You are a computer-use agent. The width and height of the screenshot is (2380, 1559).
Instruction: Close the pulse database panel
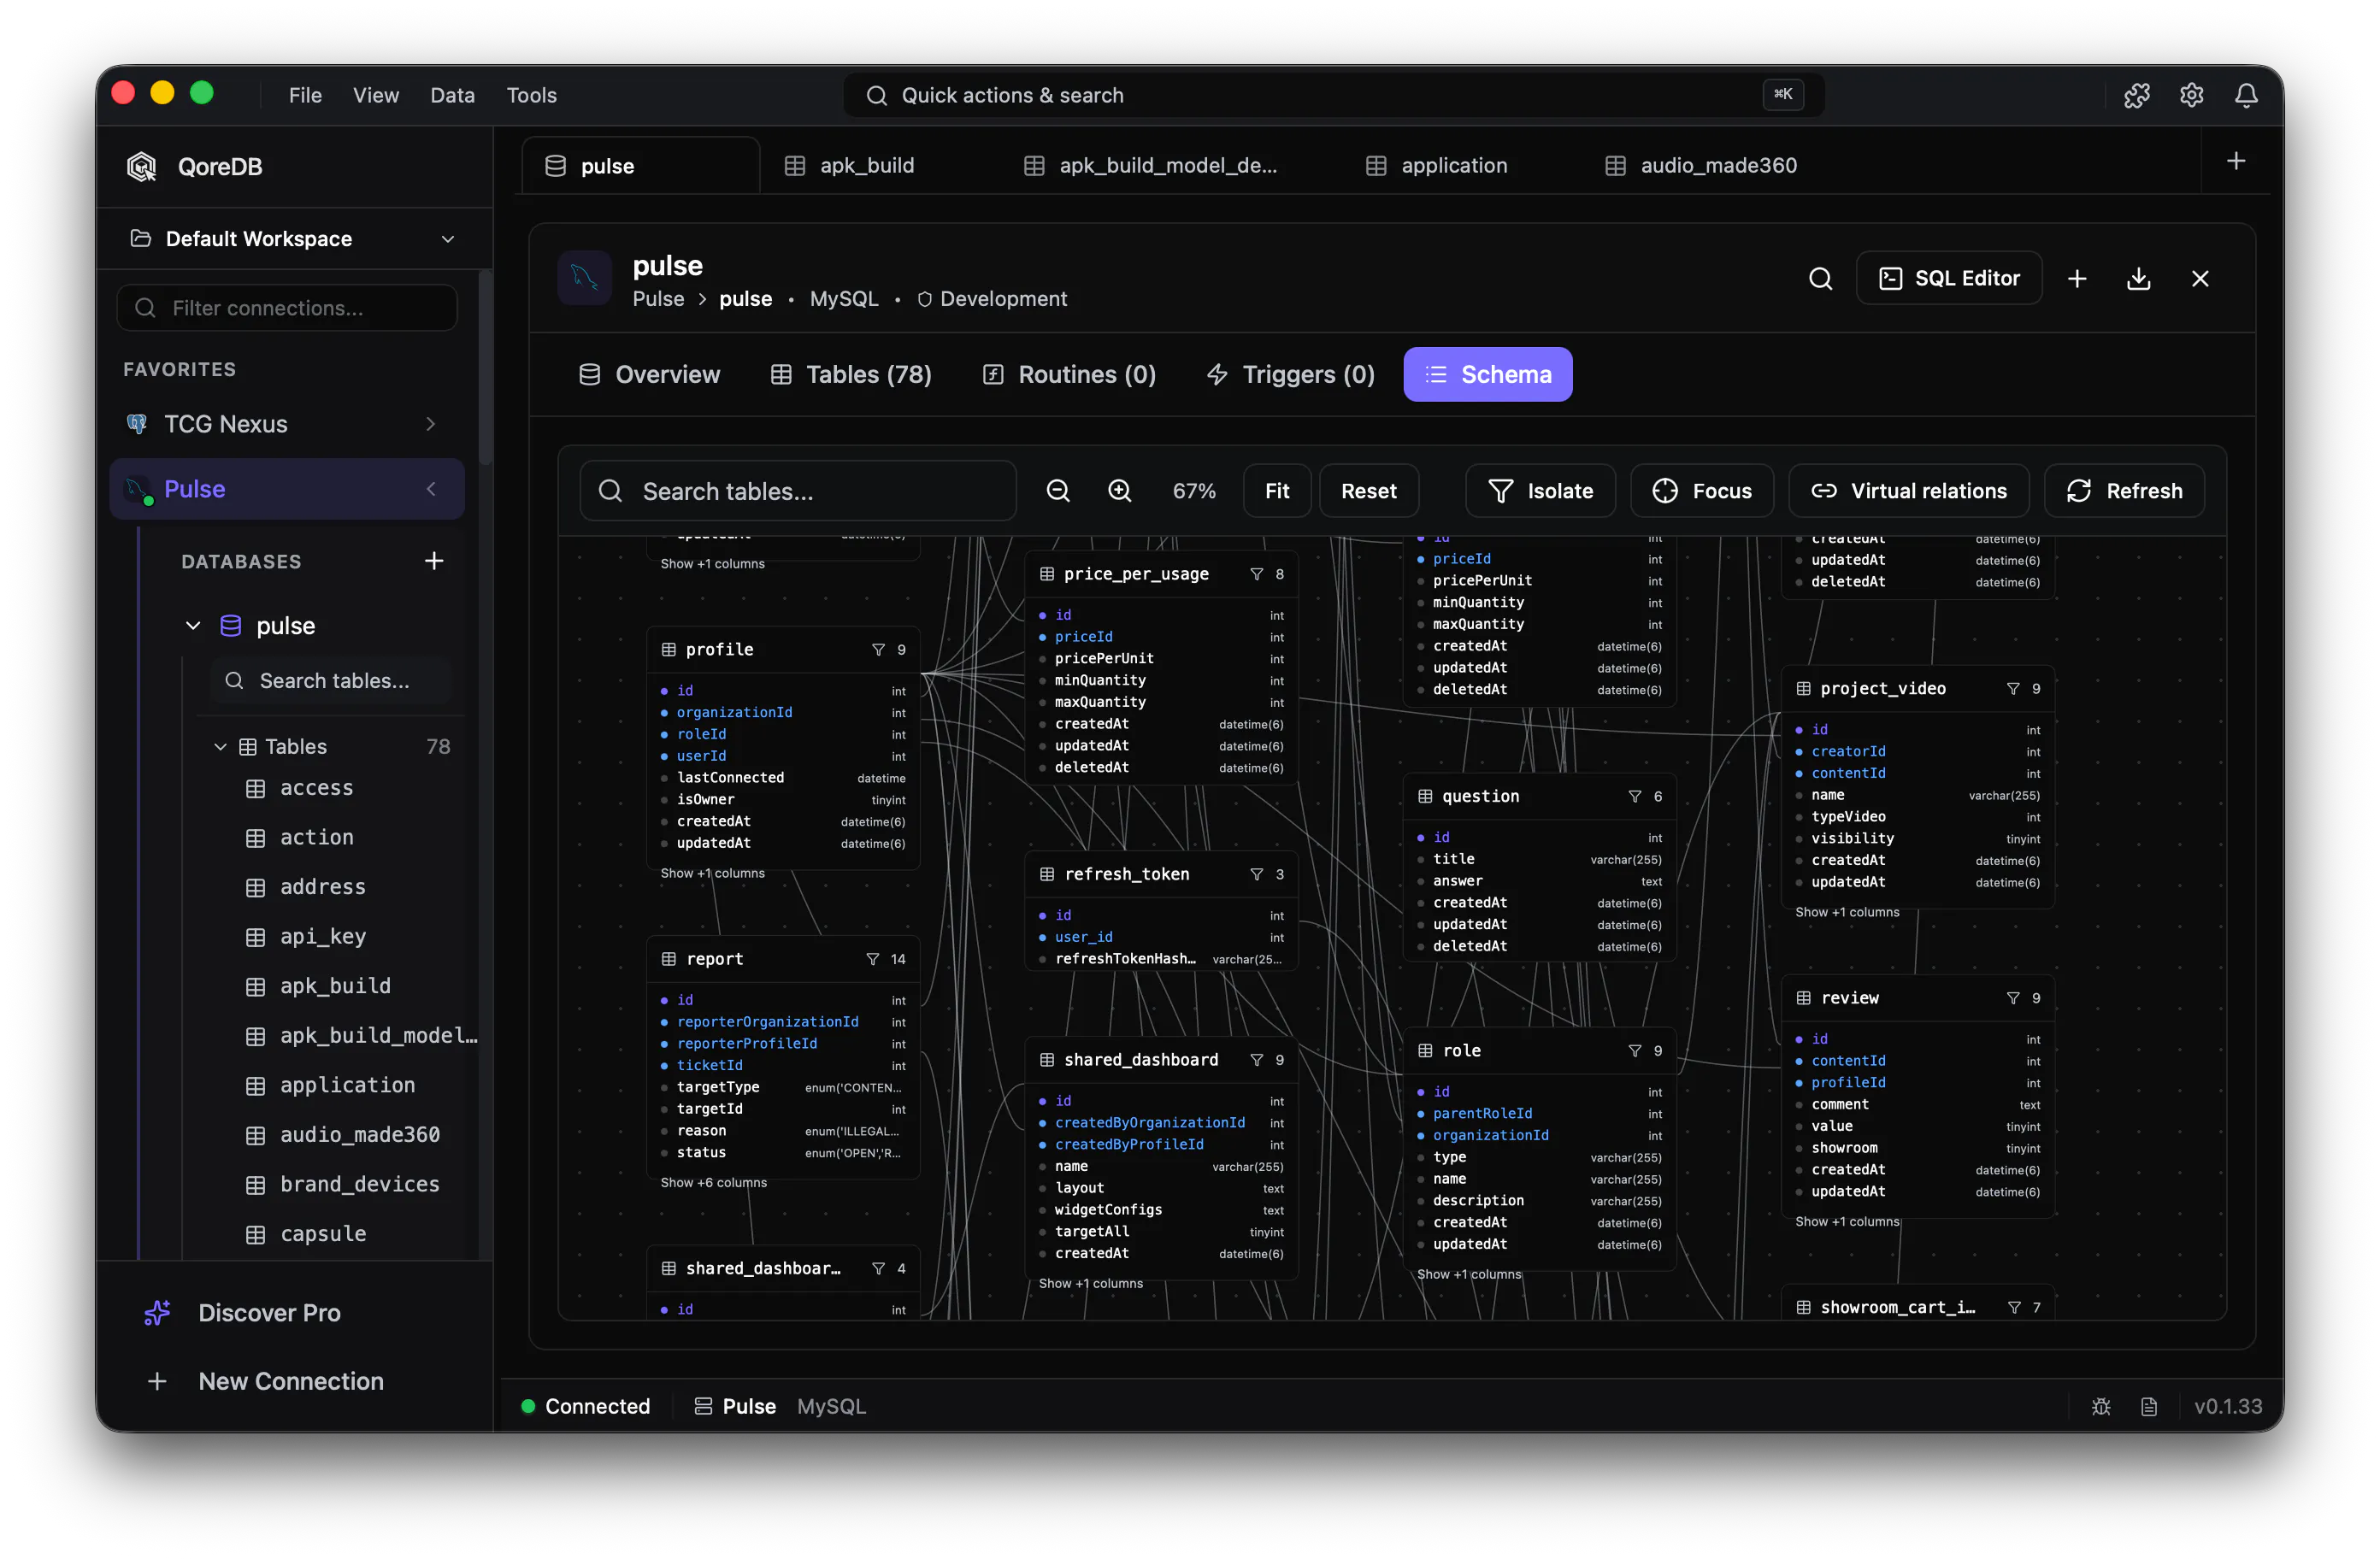pyautogui.click(x=2199, y=279)
